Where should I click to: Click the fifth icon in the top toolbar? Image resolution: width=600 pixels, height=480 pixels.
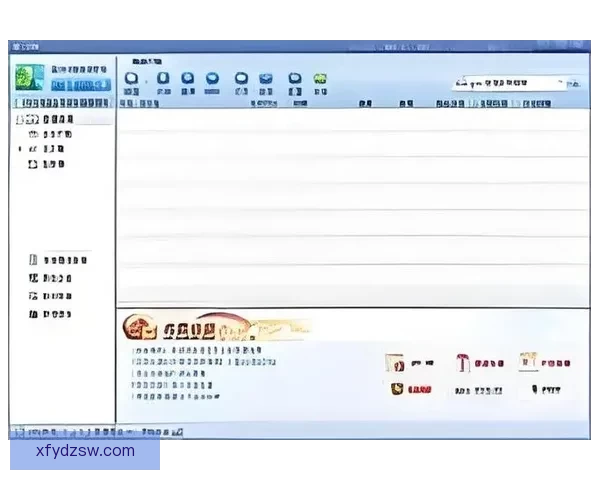point(241,78)
